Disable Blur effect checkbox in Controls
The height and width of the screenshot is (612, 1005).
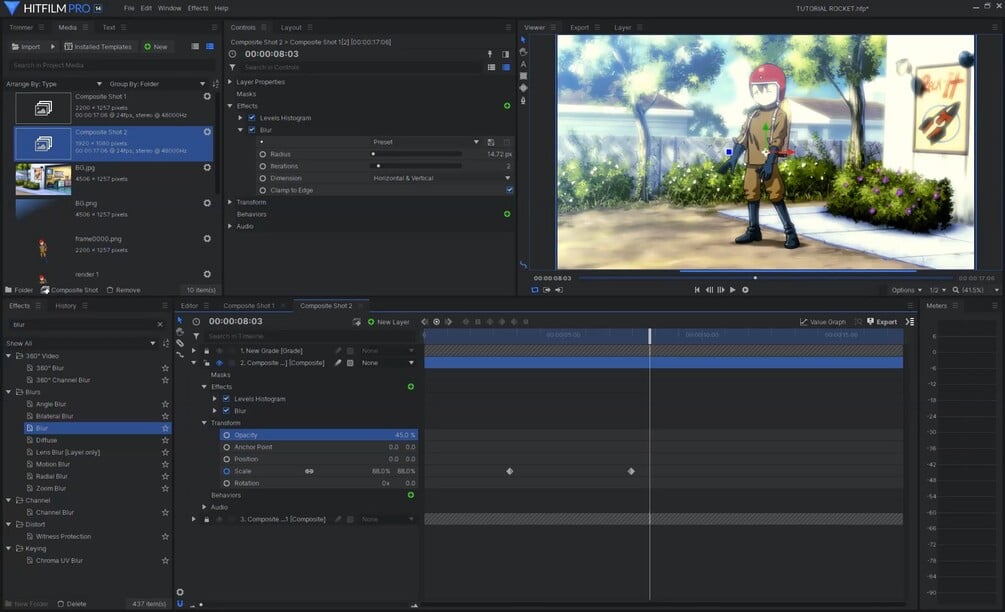(252, 130)
